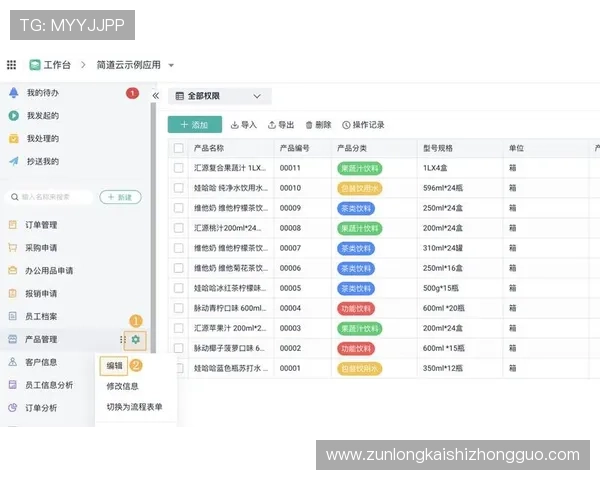Screen dimensions: 600x480
Task: Click product code 00003
Action: click(x=290, y=328)
